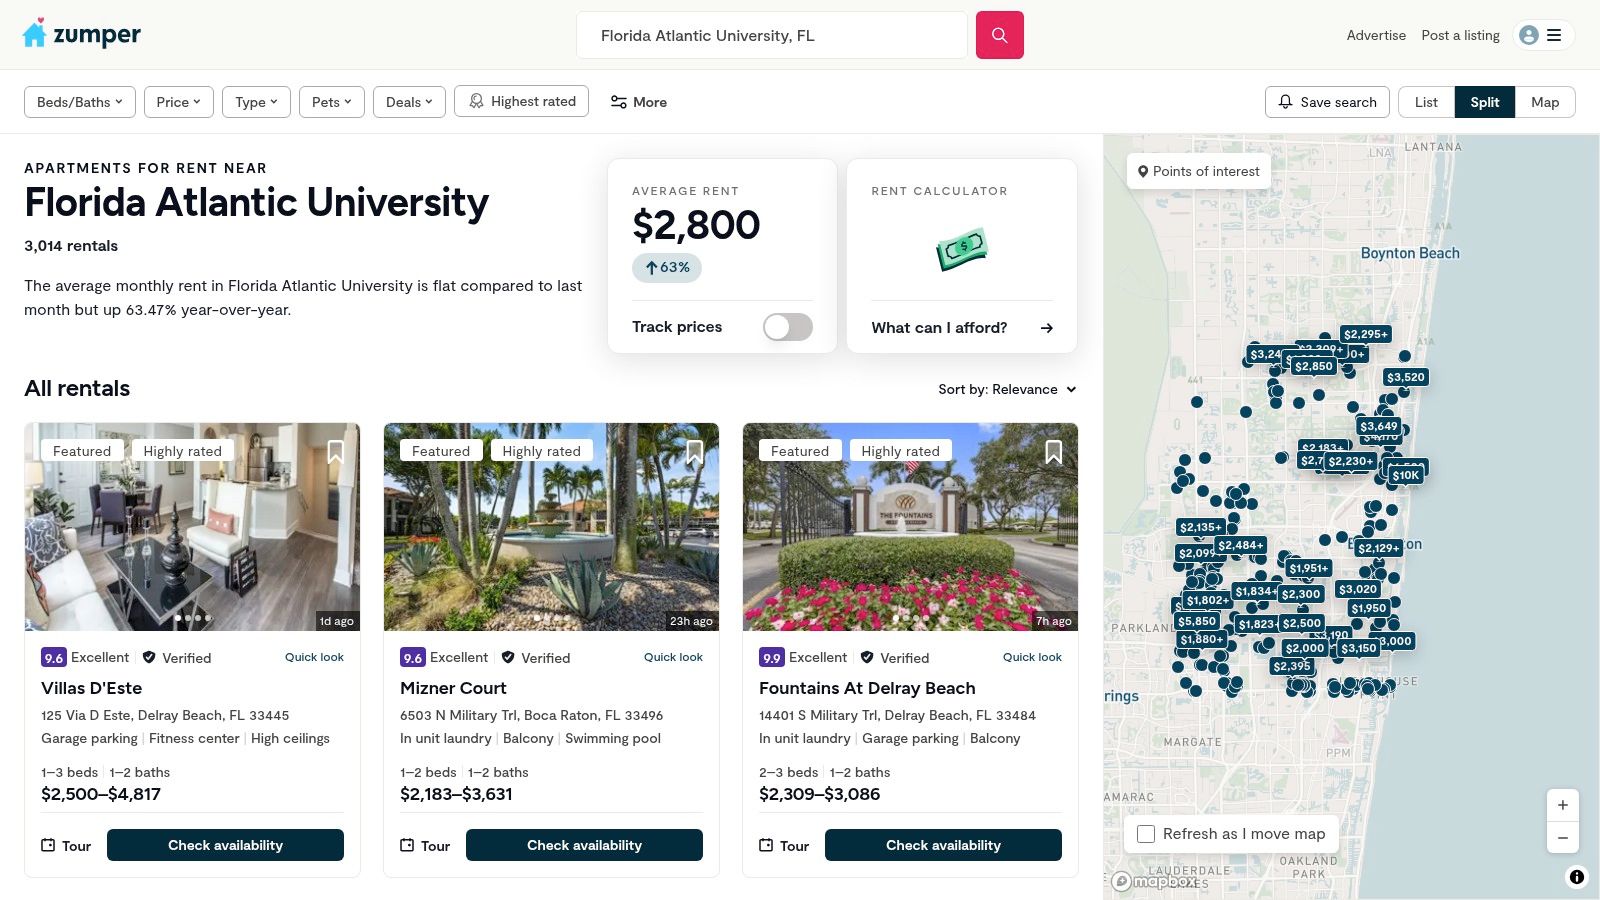
Task: Open Post a listing link
Action: tap(1461, 35)
